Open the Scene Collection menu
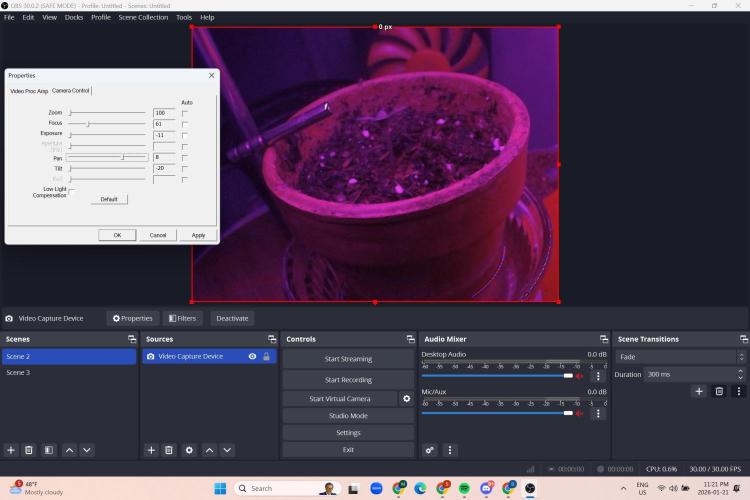This screenshot has width=750, height=500. [143, 17]
